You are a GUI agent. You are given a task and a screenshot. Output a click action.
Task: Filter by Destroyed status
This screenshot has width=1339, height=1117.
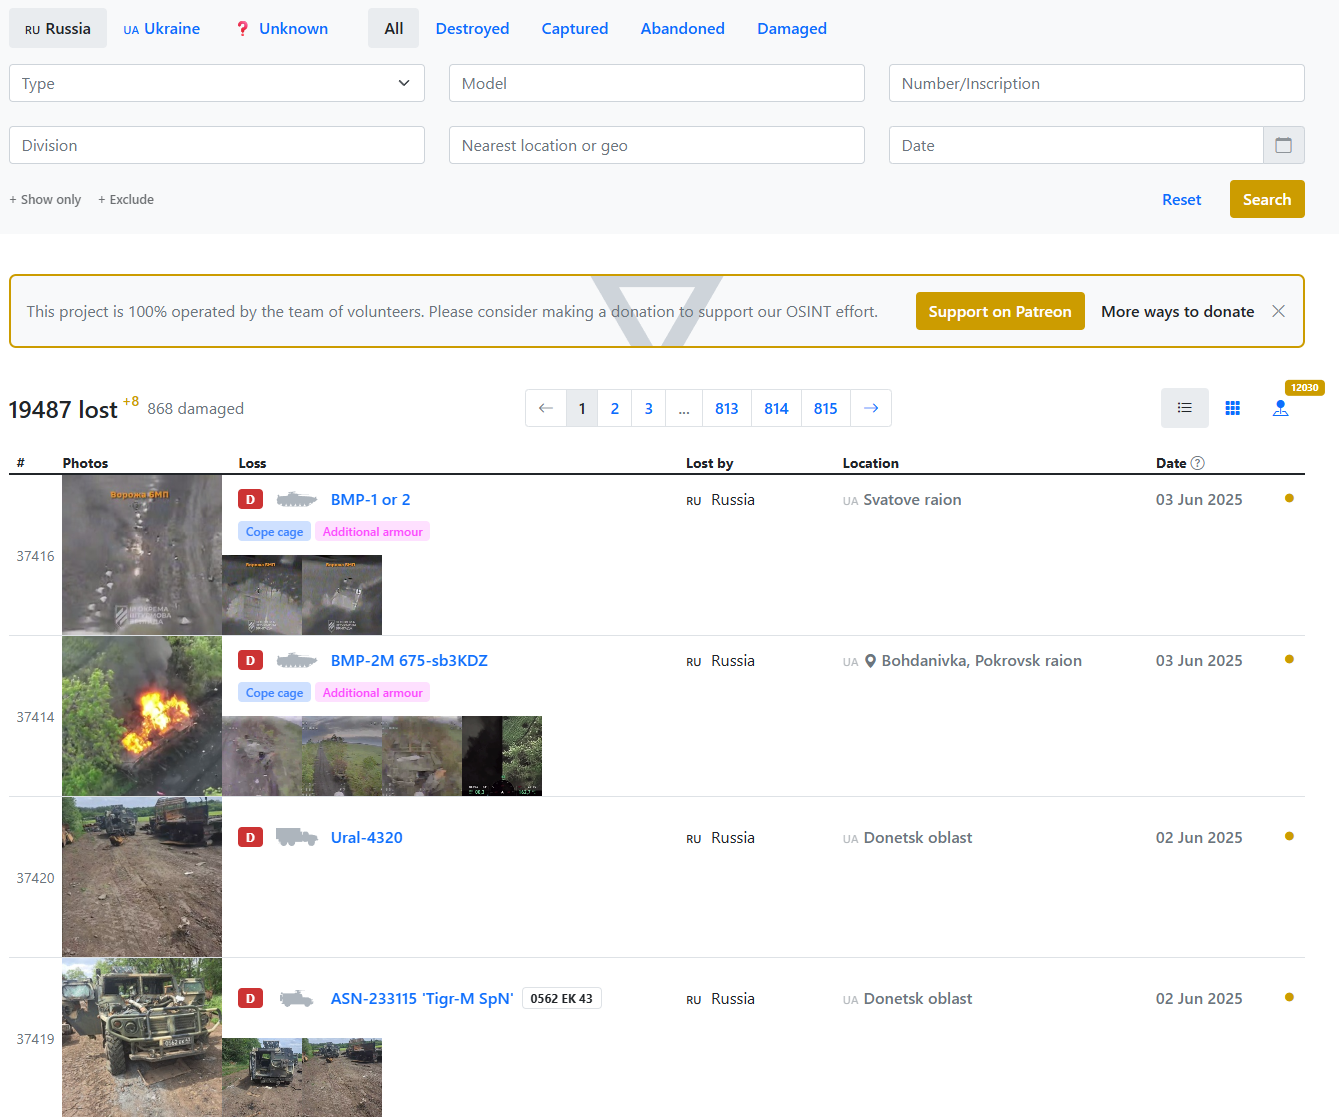pos(472,28)
